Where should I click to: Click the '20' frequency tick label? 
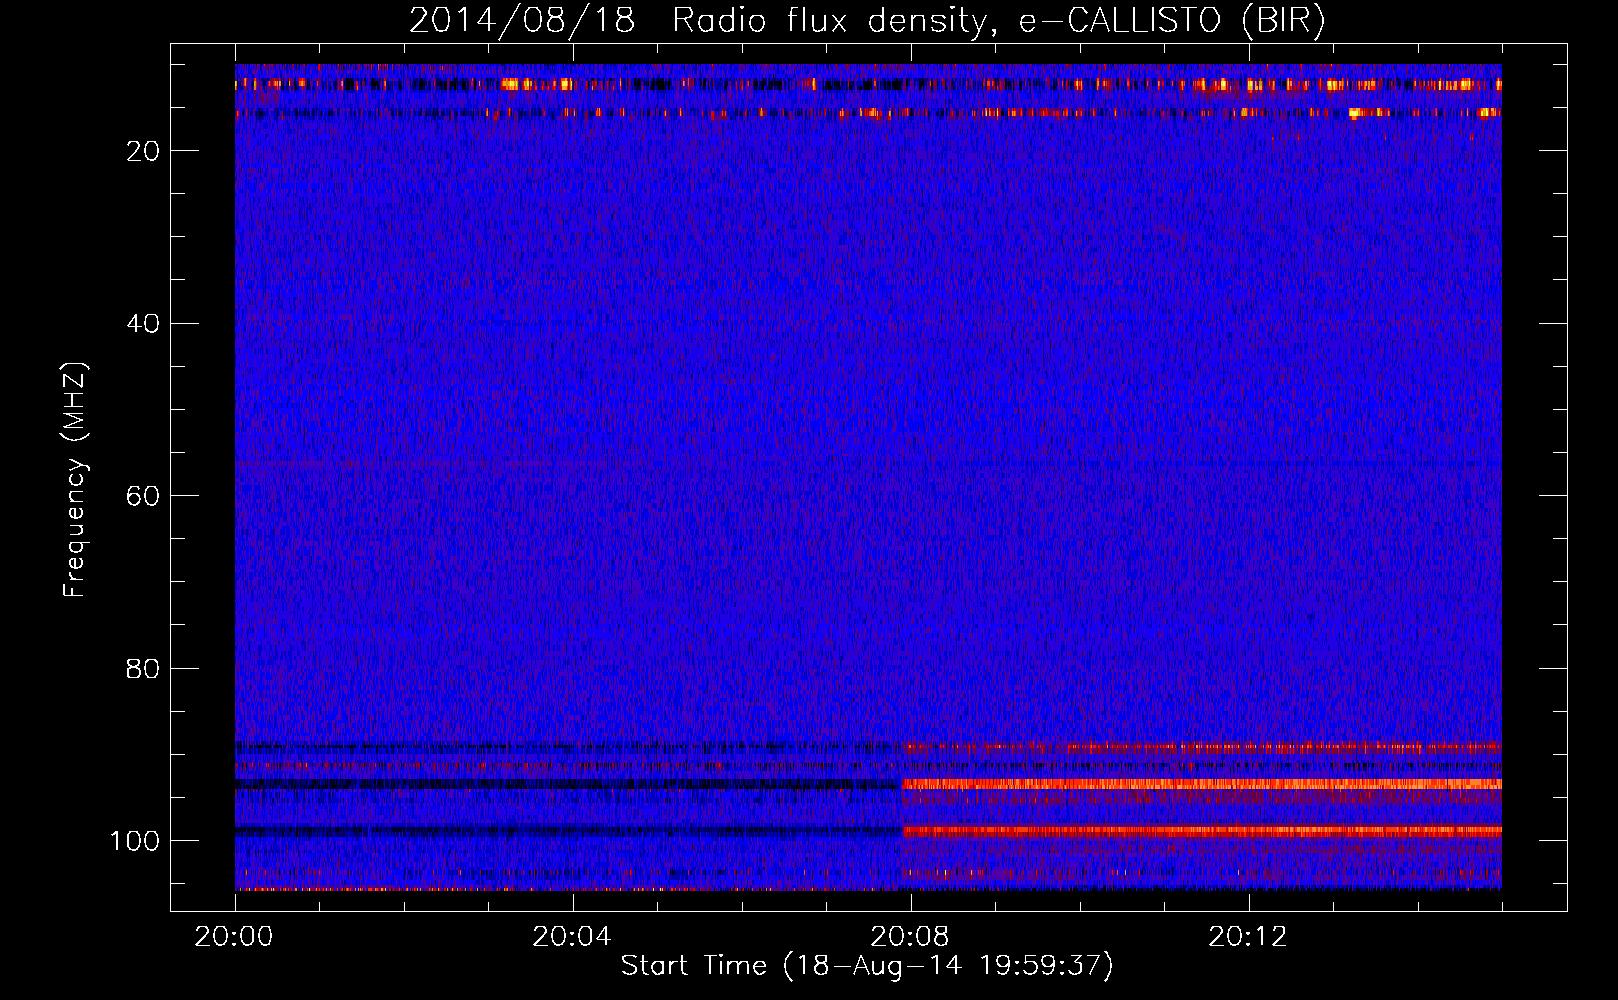(x=144, y=151)
